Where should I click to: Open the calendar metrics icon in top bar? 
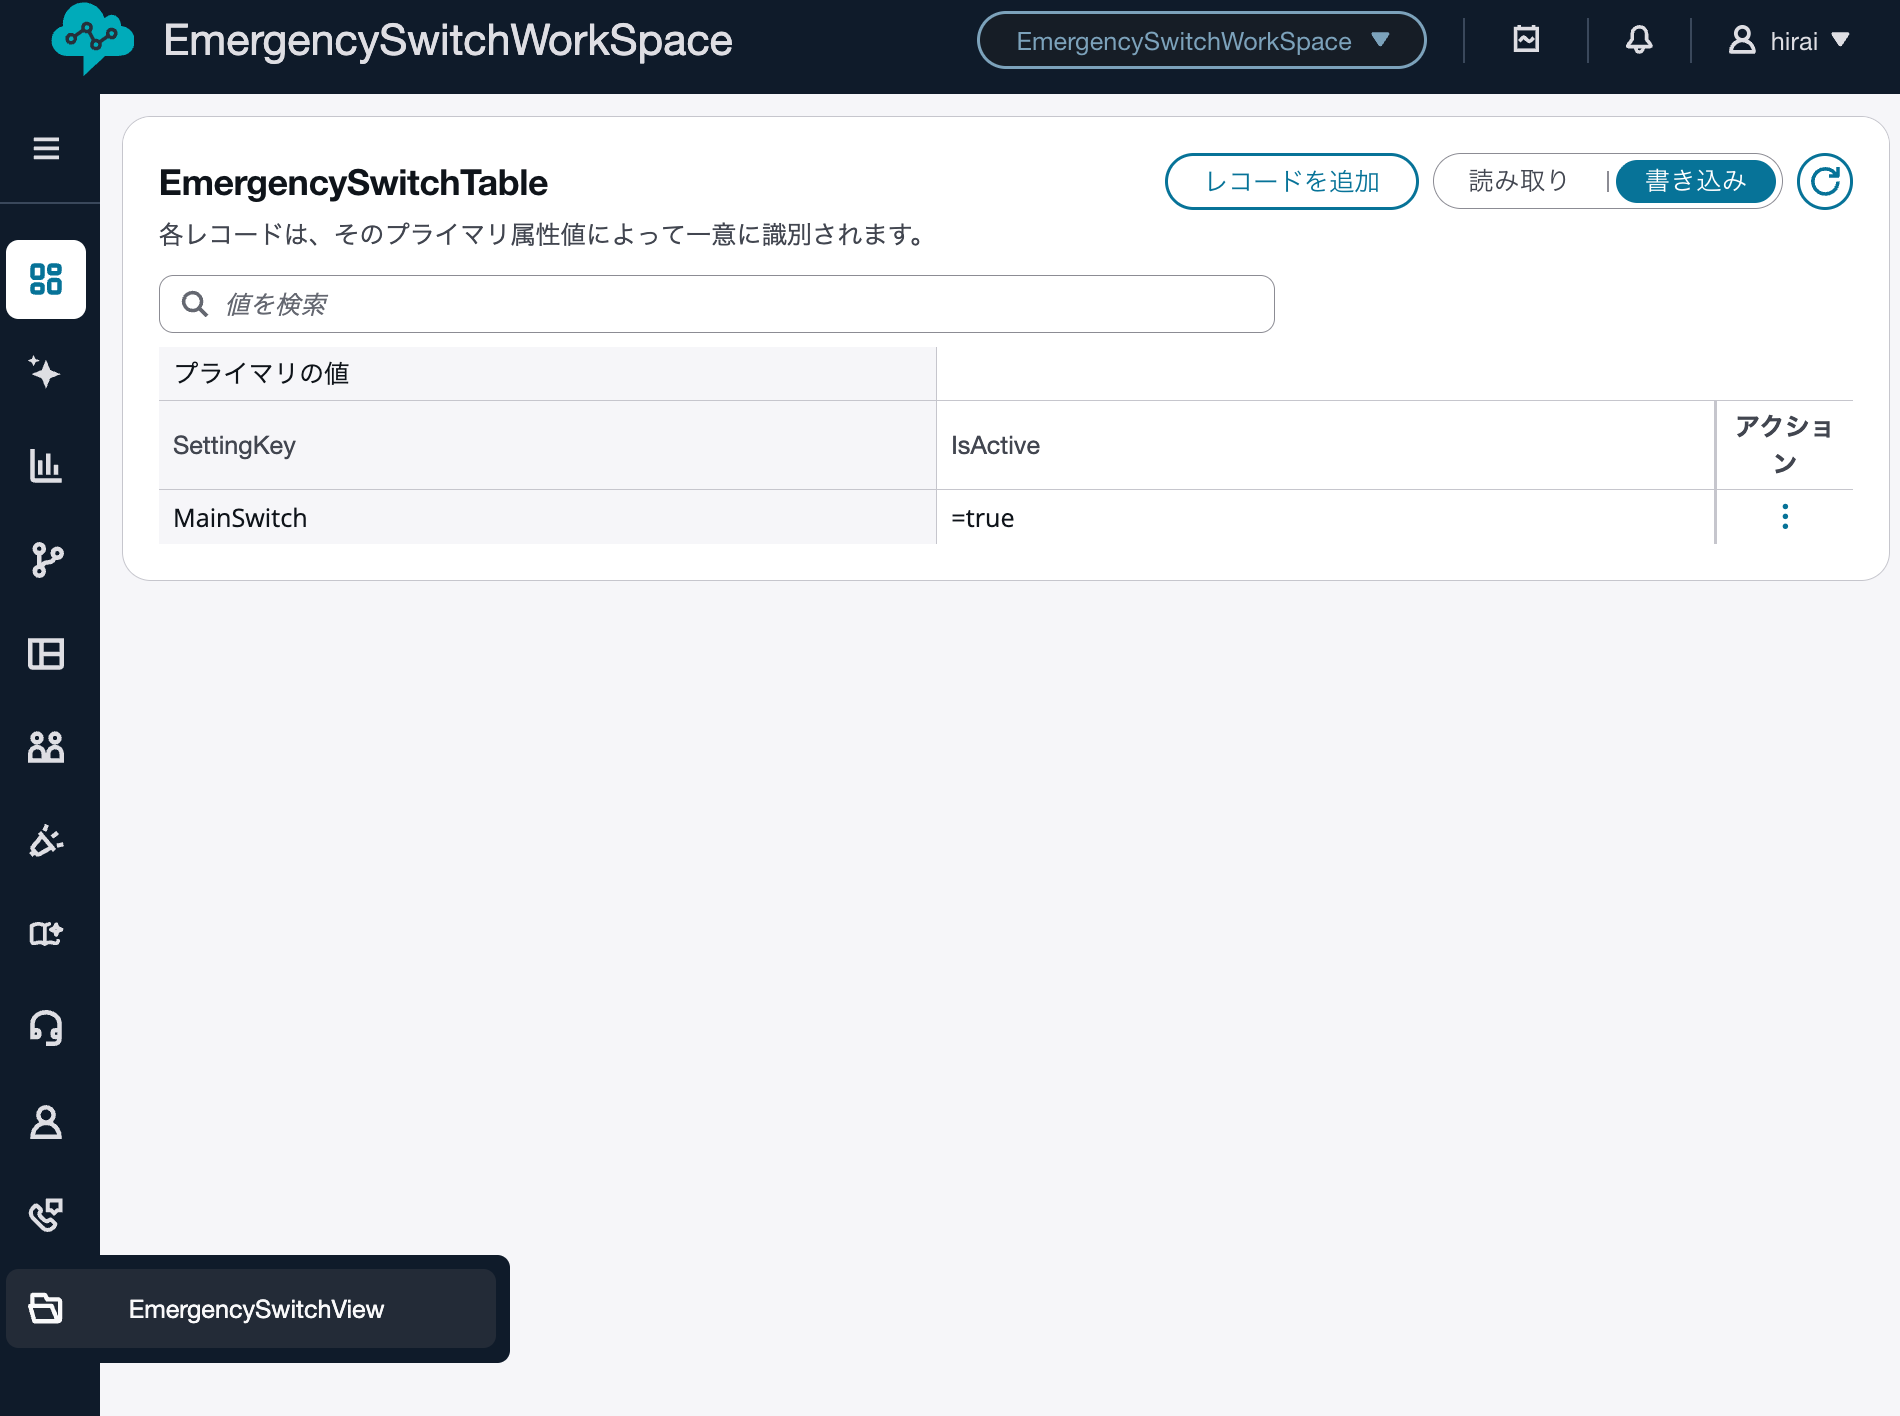pyautogui.click(x=1525, y=40)
